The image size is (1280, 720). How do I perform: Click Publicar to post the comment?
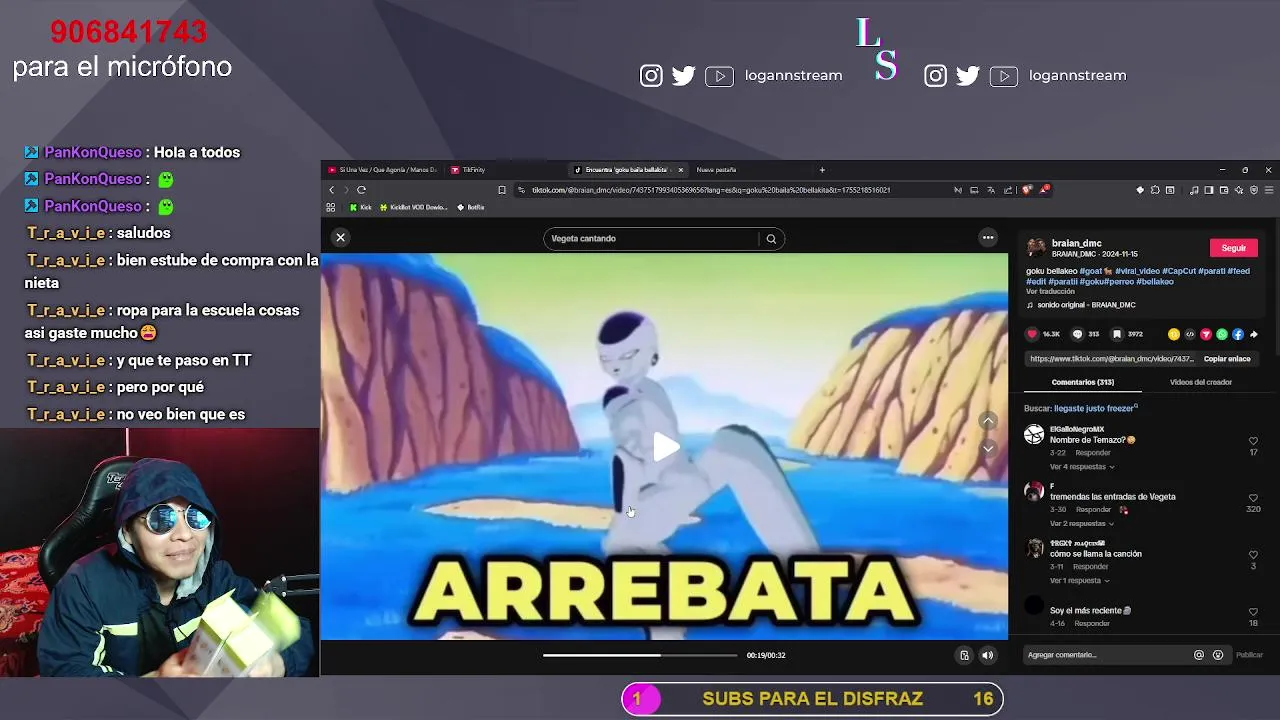[x=1249, y=655]
